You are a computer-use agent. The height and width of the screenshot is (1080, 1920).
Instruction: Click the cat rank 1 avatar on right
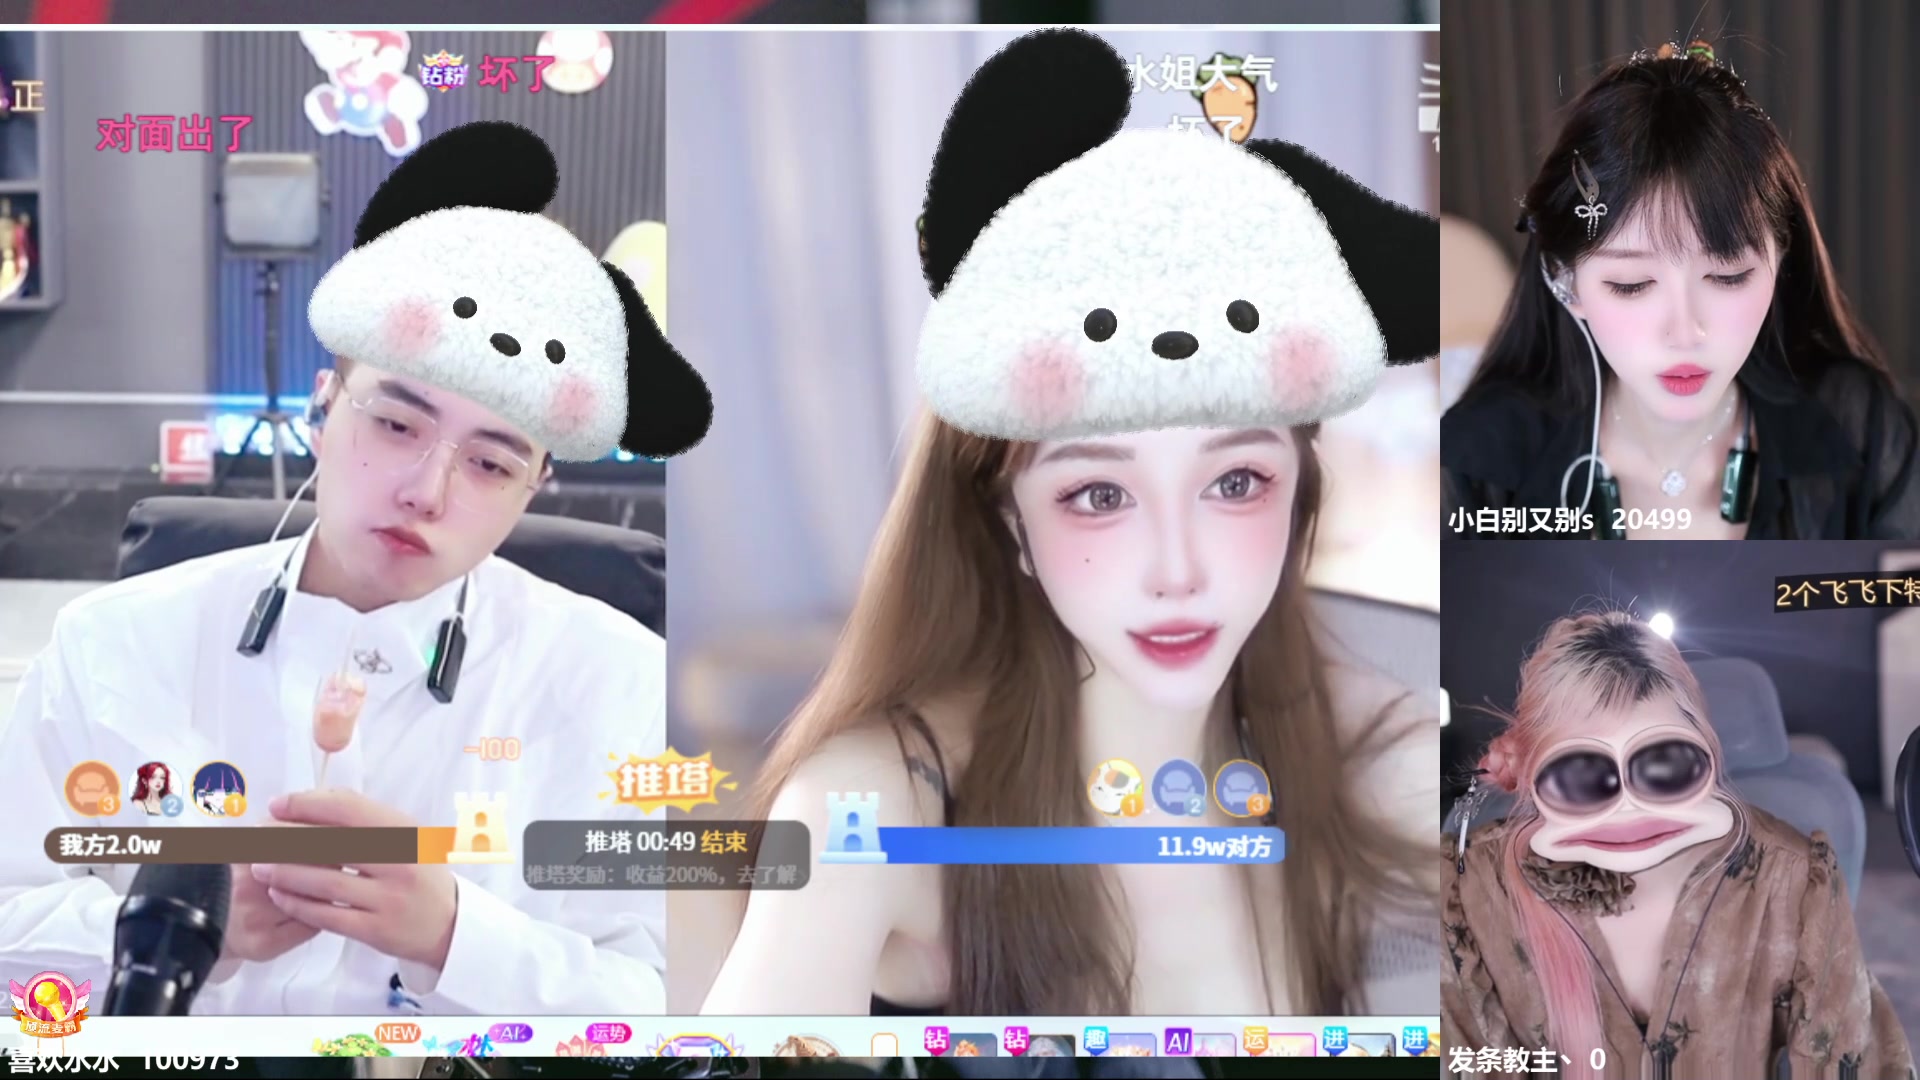[1115, 788]
